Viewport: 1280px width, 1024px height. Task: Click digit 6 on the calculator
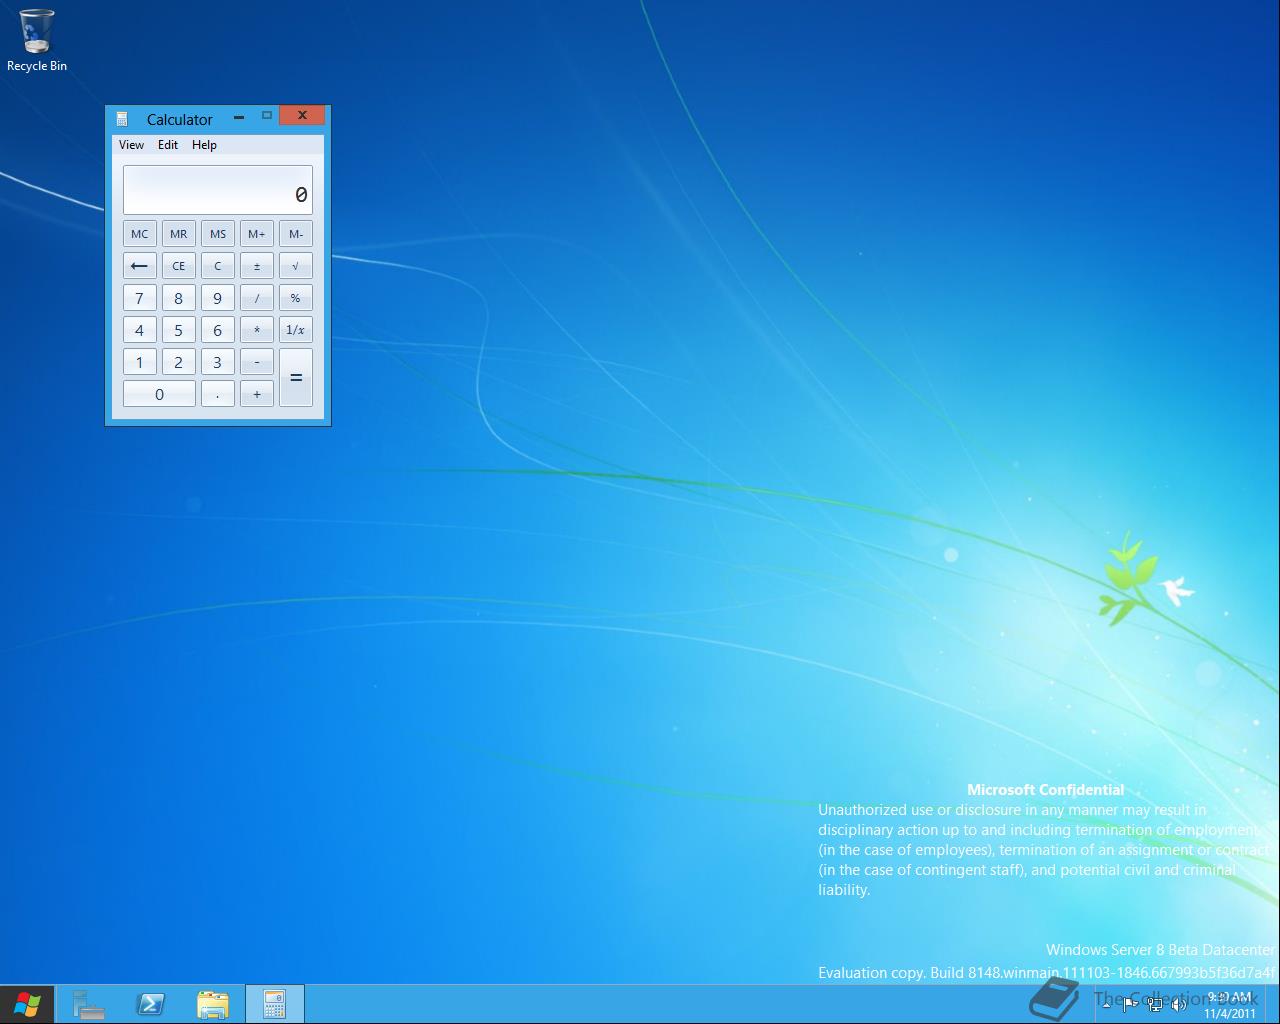point(218,330)
